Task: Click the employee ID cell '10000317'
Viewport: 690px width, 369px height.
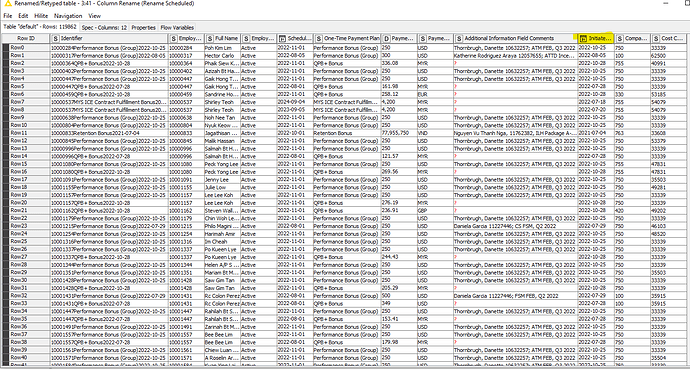Action: tap(186, 55)
